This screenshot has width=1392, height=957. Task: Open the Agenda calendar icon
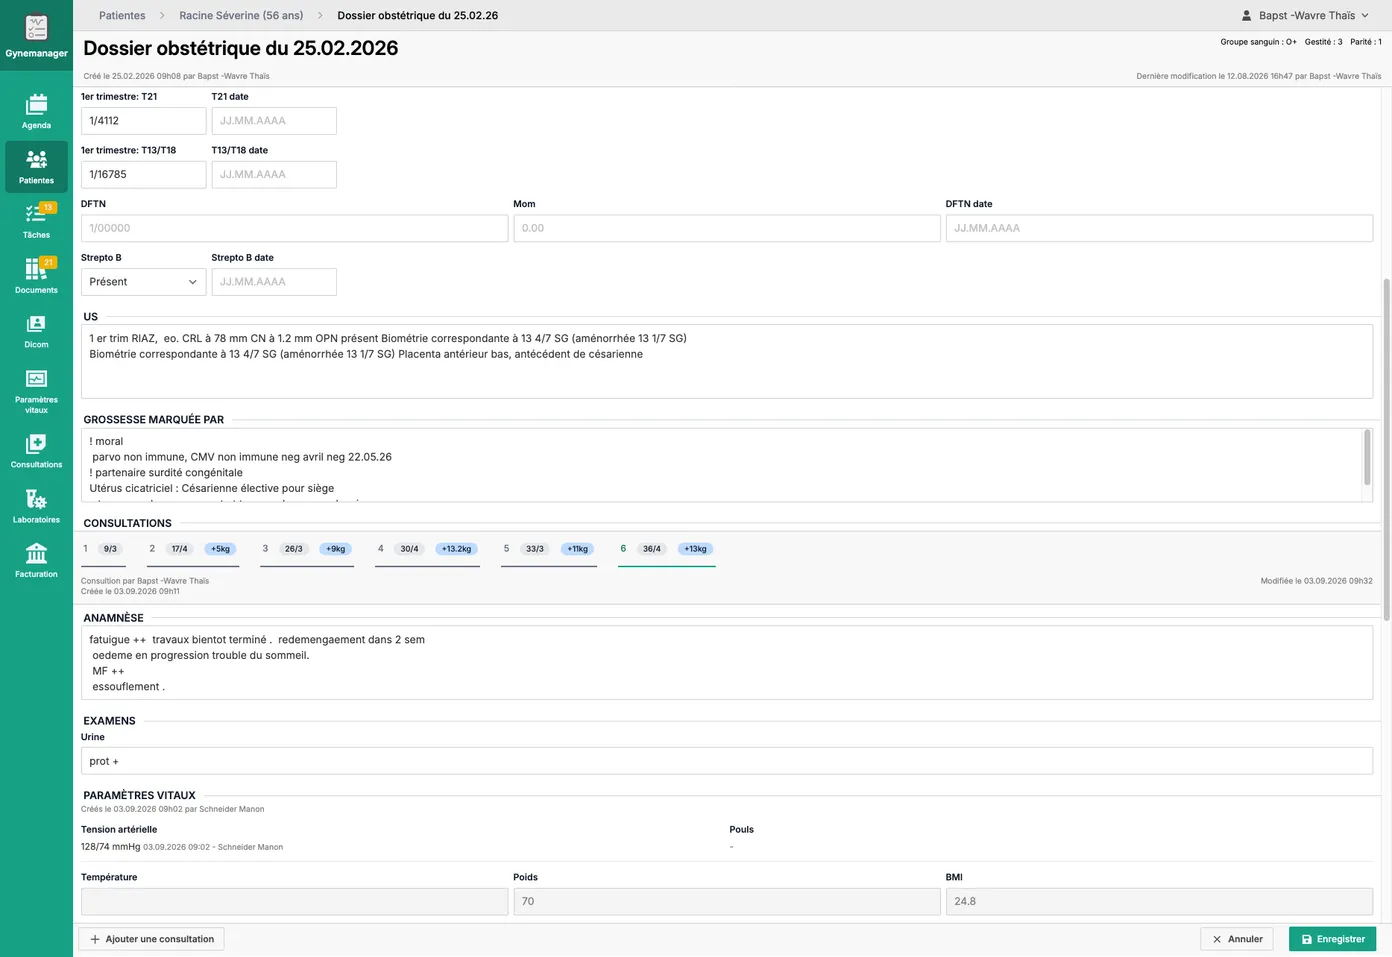[36, 104]
